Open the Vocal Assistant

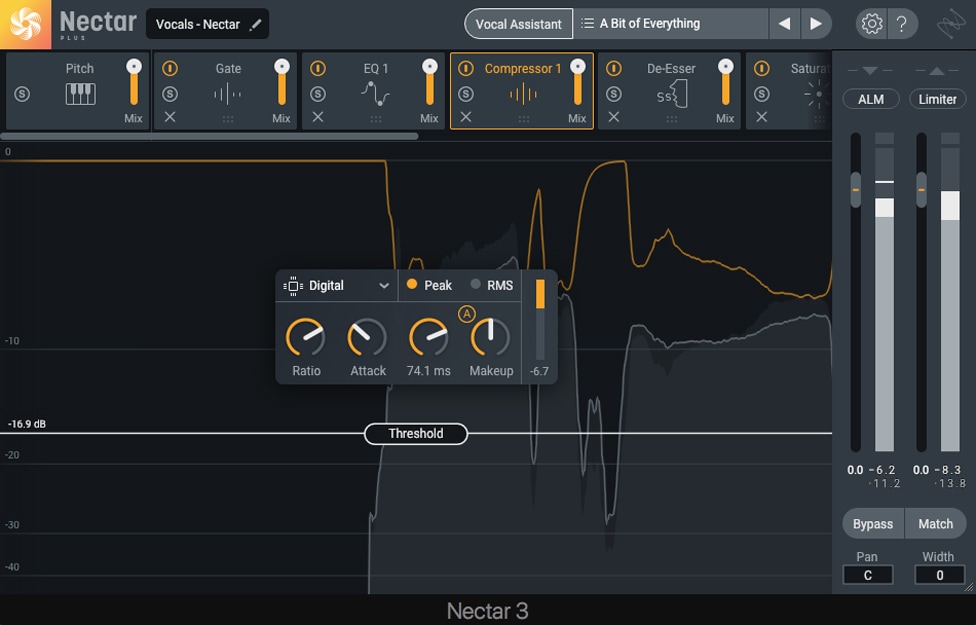518,24
